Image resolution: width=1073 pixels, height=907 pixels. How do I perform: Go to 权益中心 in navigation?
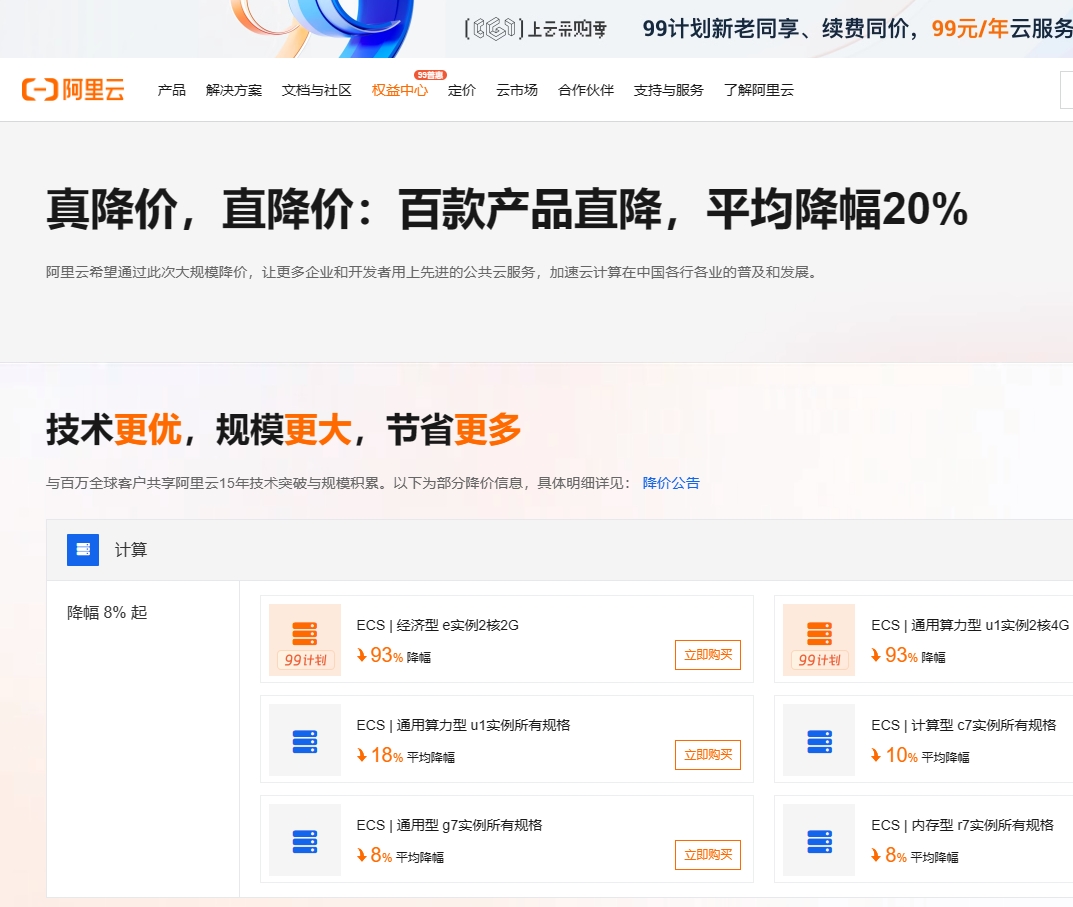[400, 90]
